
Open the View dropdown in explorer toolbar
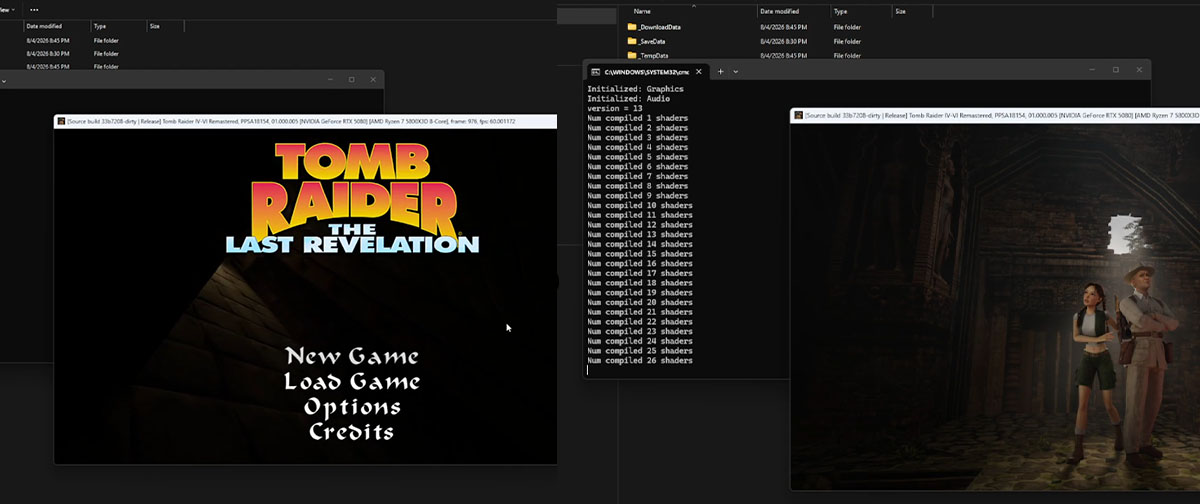7,9
